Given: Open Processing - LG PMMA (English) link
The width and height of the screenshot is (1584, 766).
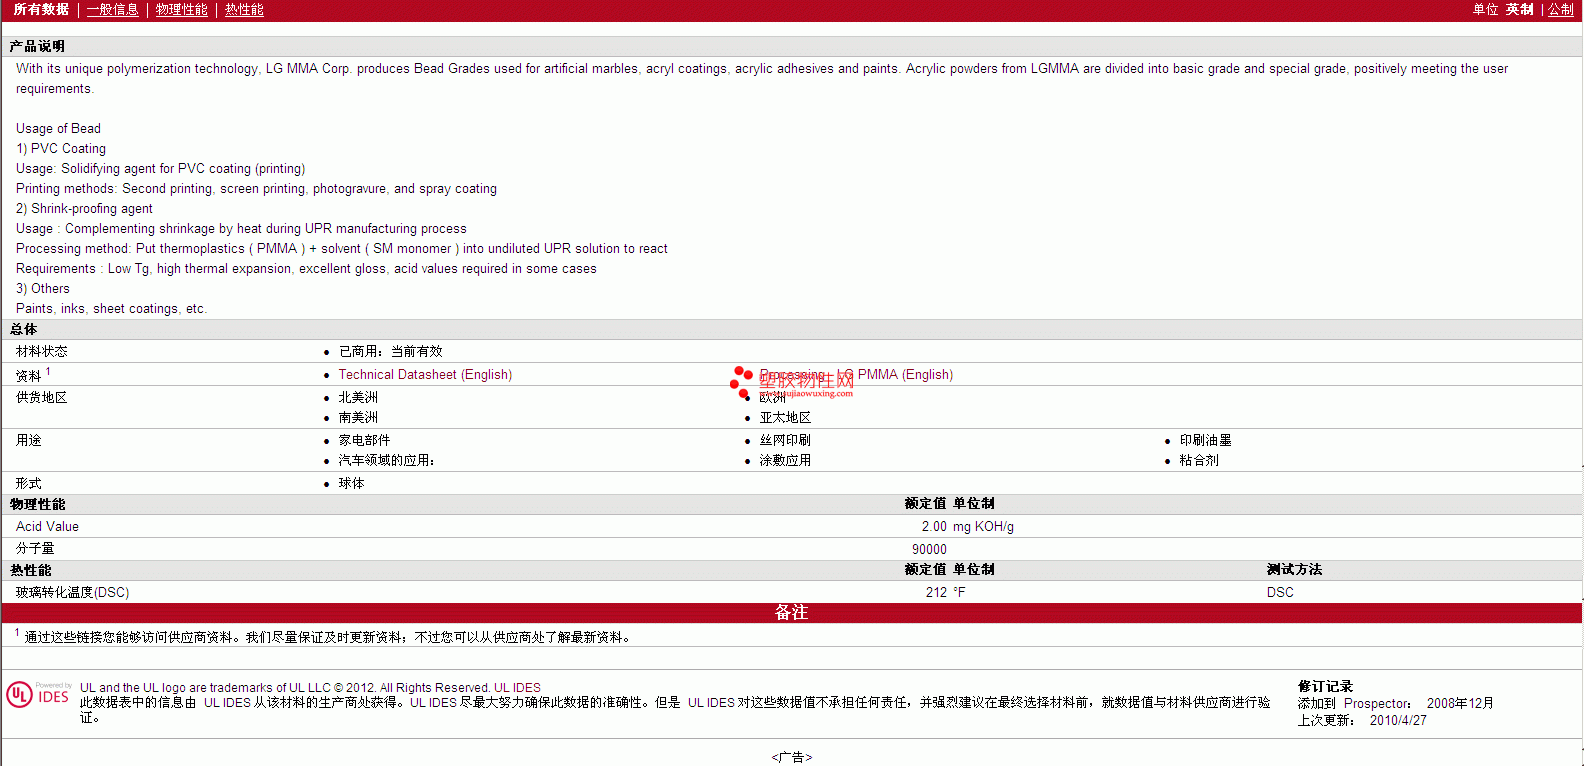Looking at the screenshot, I should point(856,375).
